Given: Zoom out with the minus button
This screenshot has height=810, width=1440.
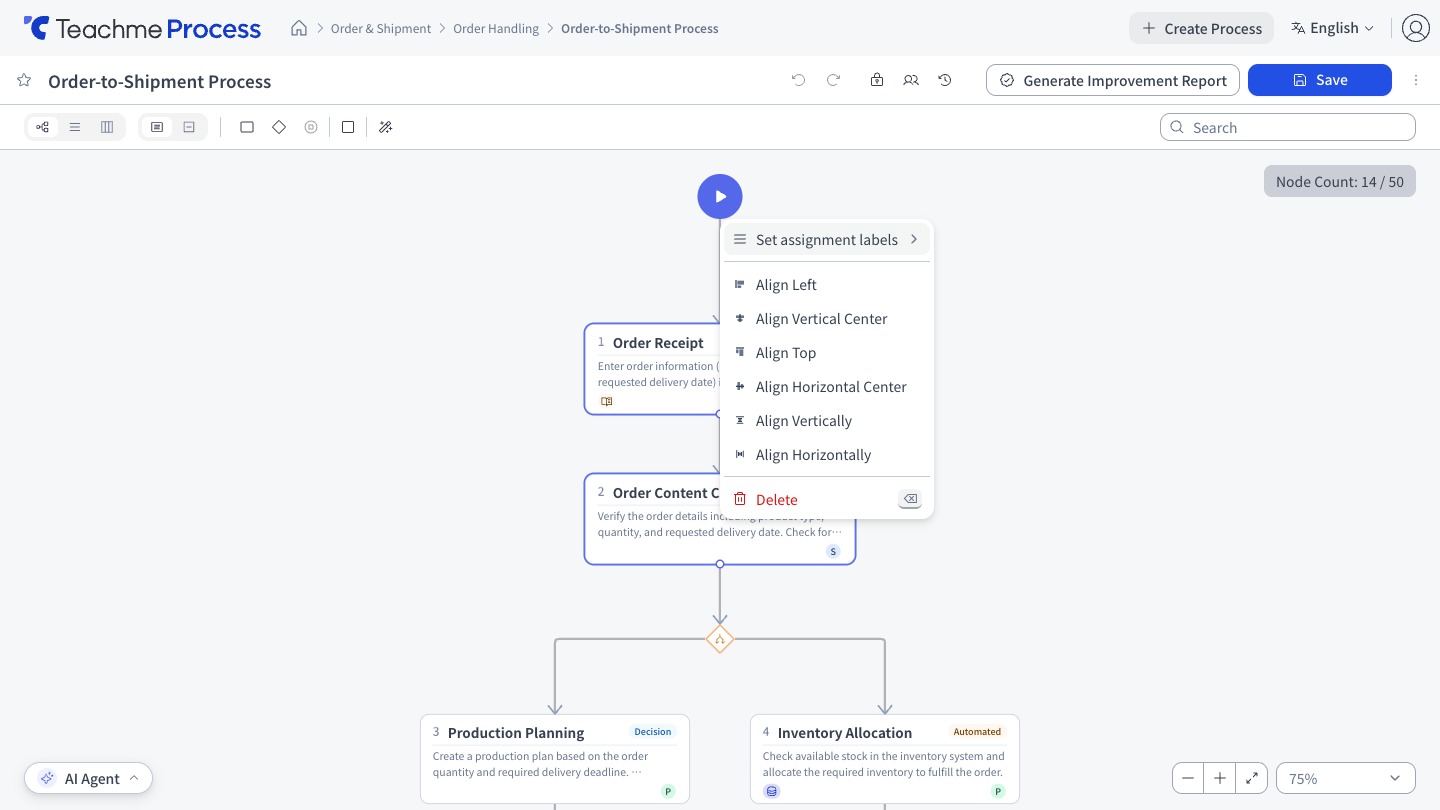Looking at the screenshot, I should click(1188, 778).
